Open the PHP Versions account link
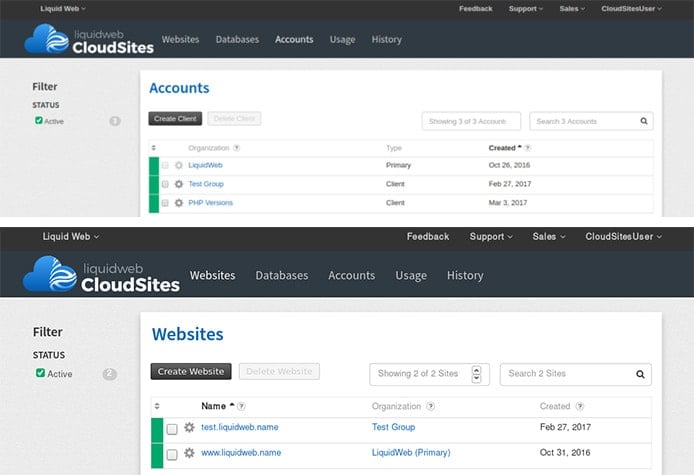The width and height of the screenshot is (694, 475). coord(210,203)
